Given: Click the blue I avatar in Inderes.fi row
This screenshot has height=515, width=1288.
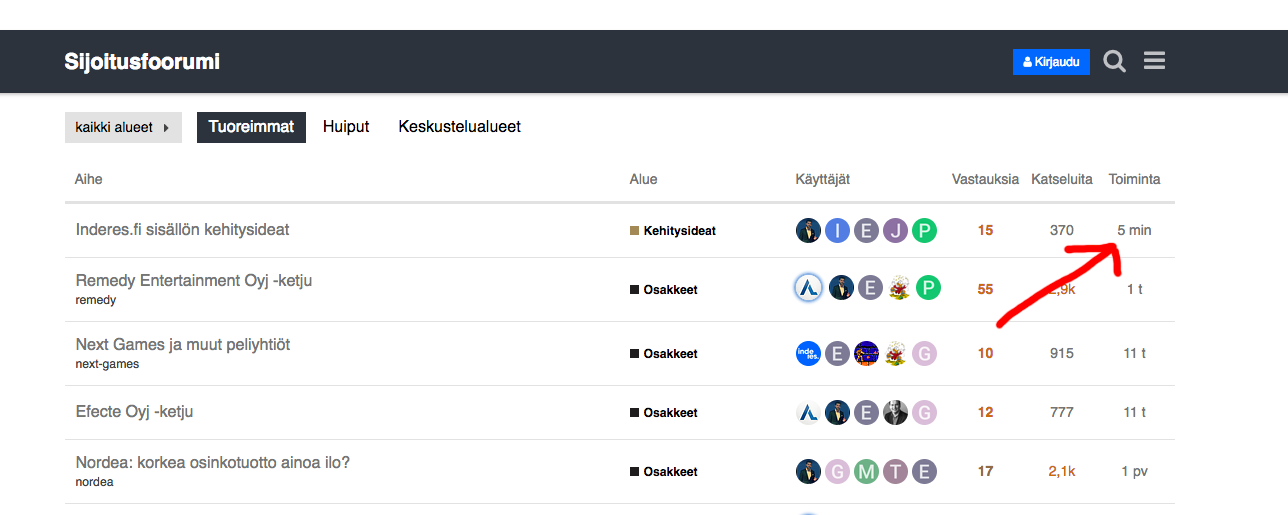Looking at the screenshot, I should pos(838,231).
